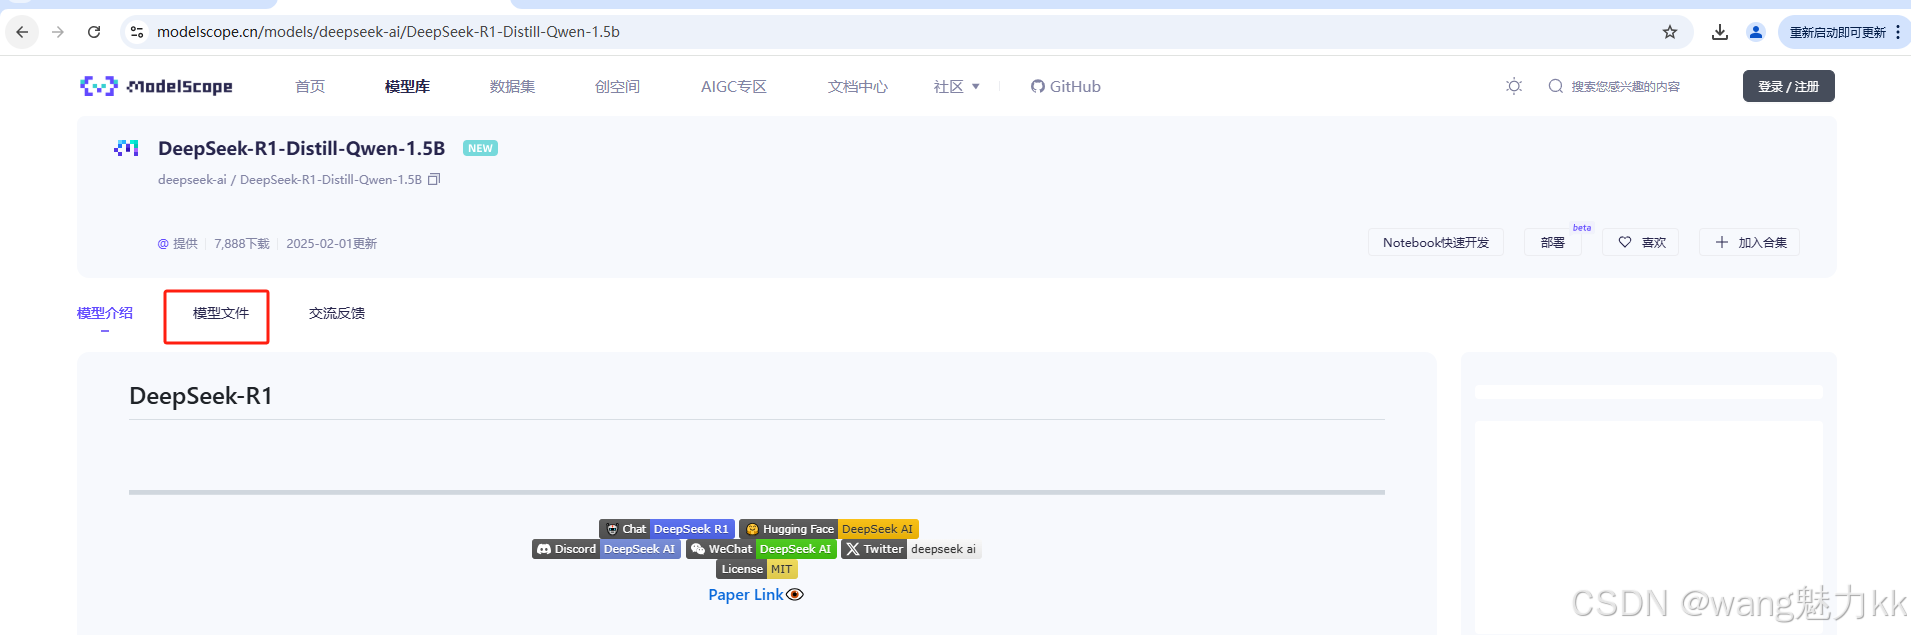Open the 模型库 nav item
Screen dimensions: 1911x635
[x=407, y=87]
